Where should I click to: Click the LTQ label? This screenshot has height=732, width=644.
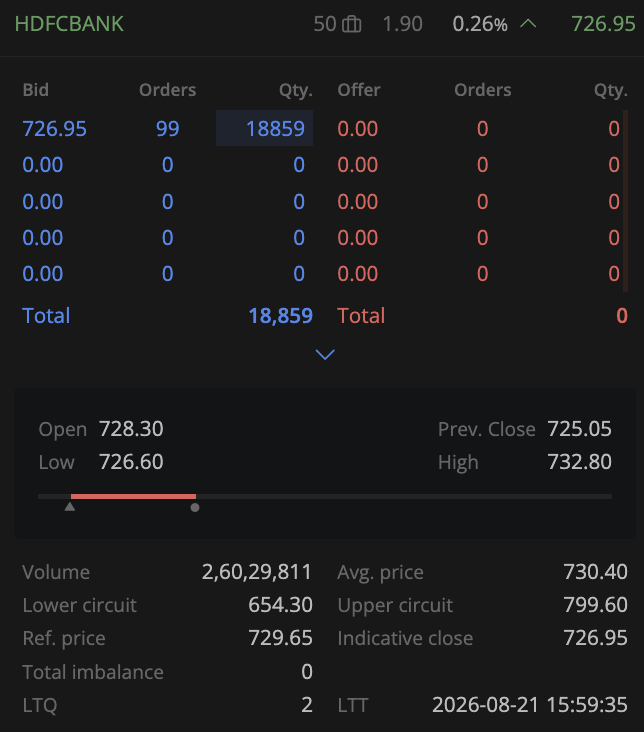(x=40, y=705)
